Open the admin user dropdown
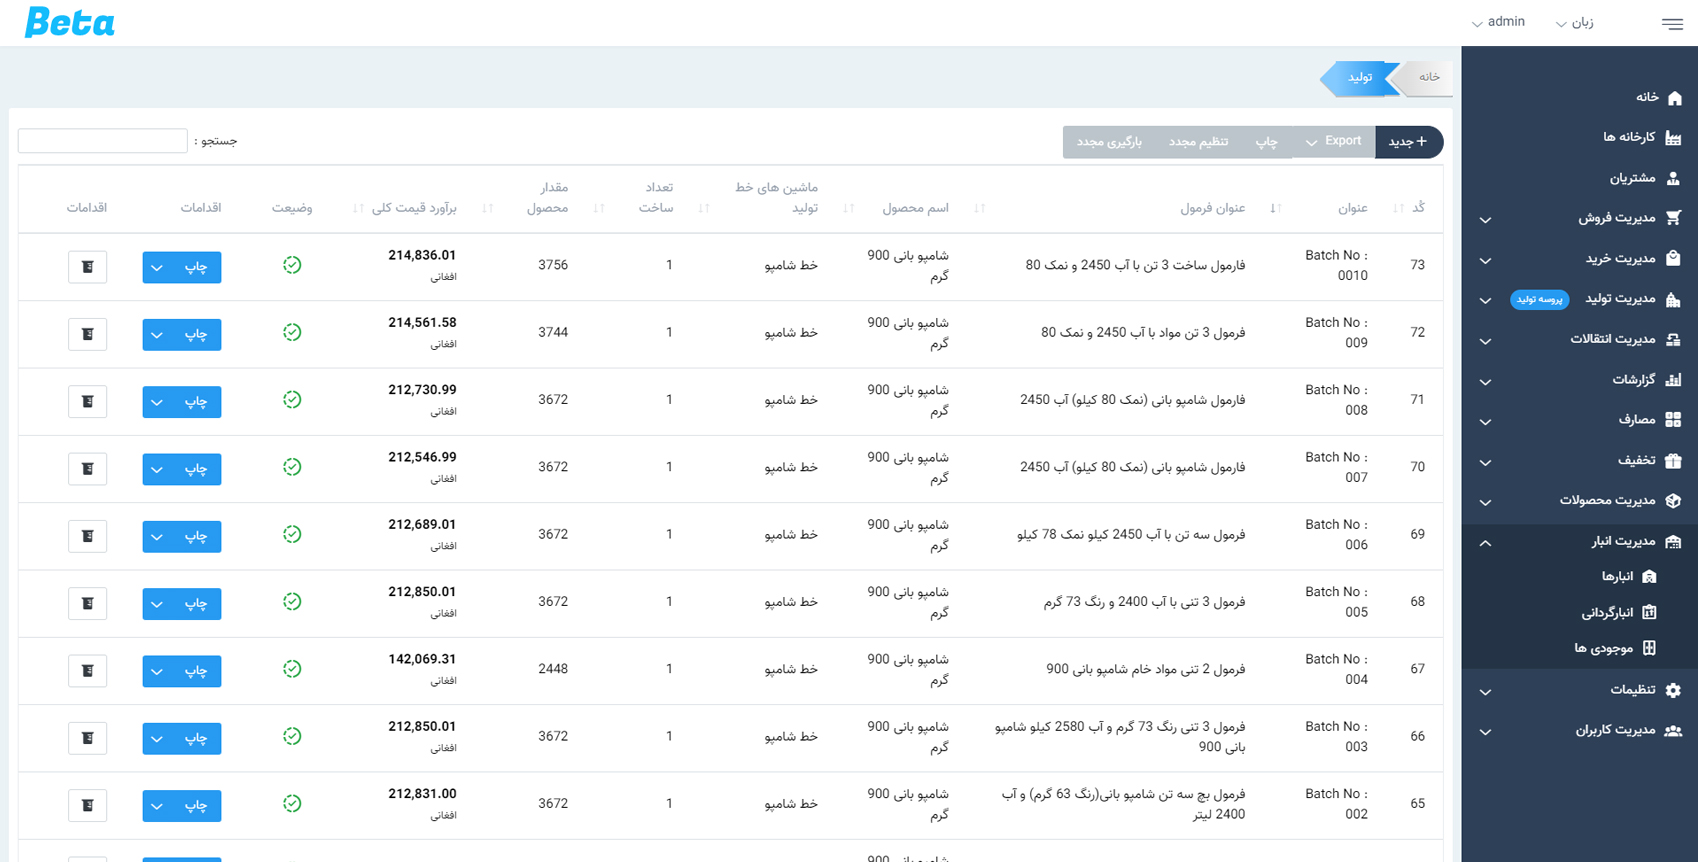The width and height of the screenshot is (1698, 862). (1498, 22)
